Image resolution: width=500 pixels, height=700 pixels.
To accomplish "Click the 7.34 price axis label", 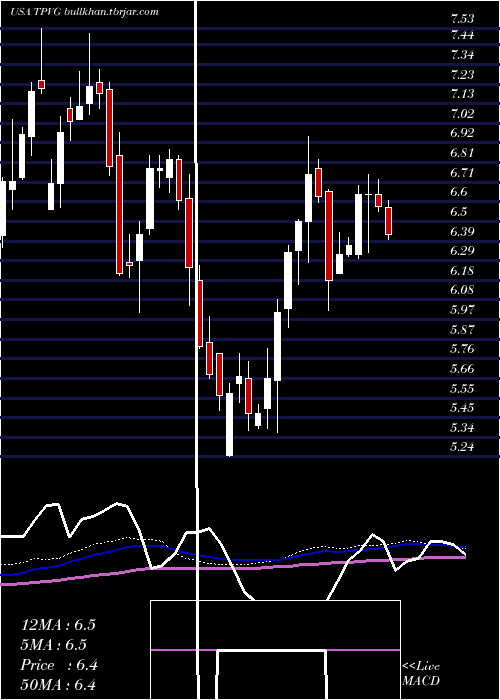I will pyautogui.click(x=462, y=55).
